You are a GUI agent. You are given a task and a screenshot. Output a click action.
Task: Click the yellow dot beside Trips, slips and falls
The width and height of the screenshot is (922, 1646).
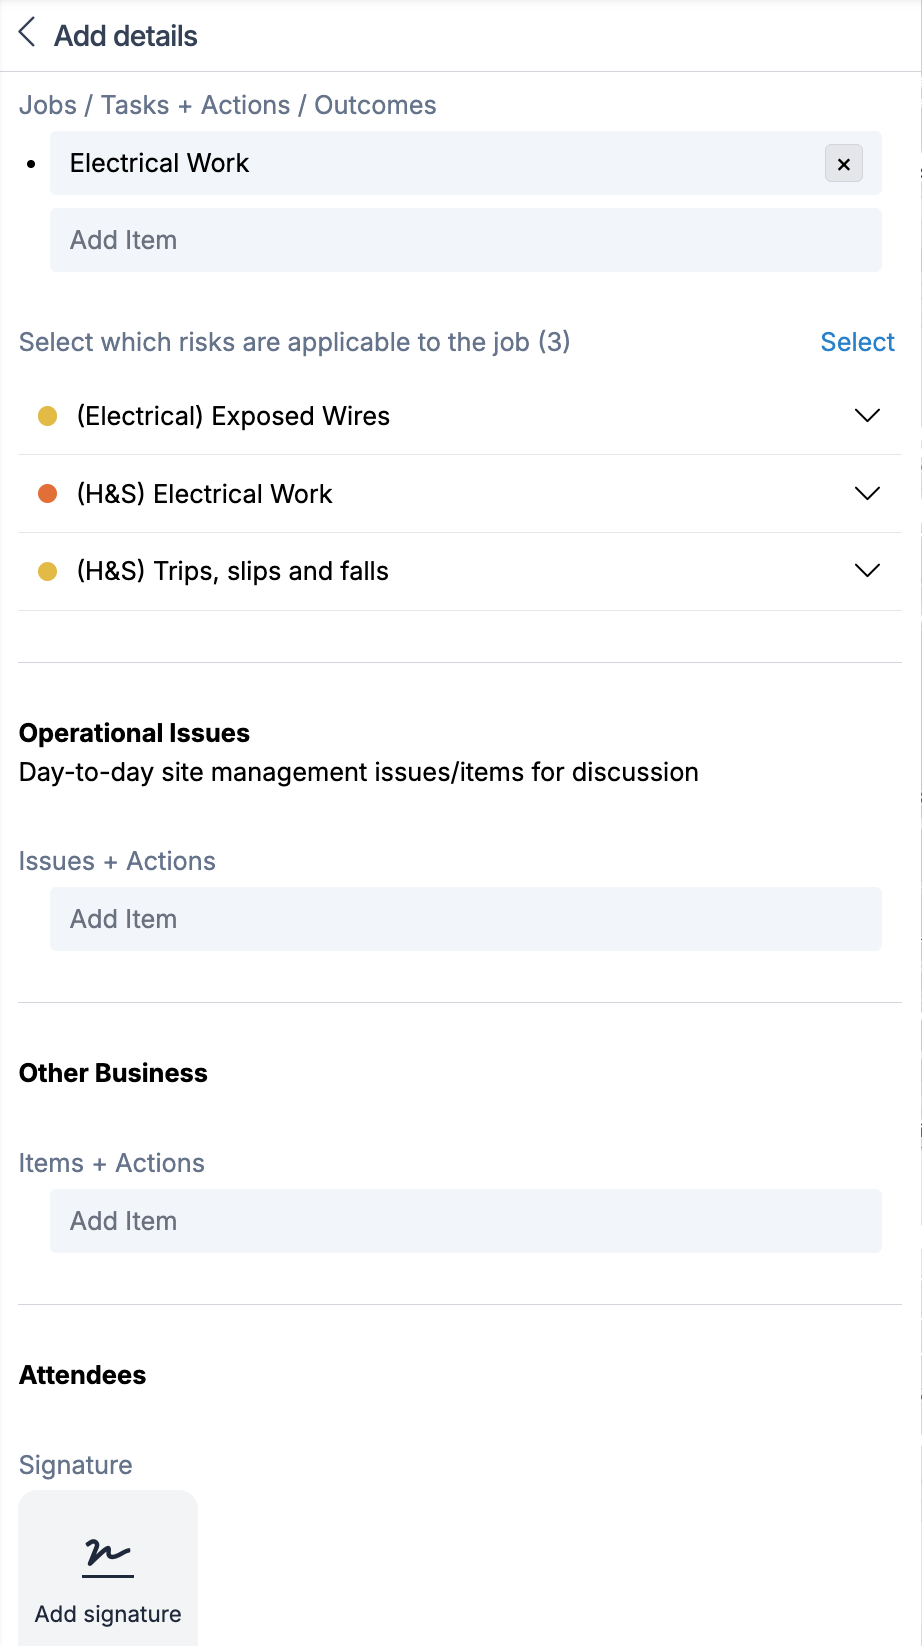tap(47, 571)
